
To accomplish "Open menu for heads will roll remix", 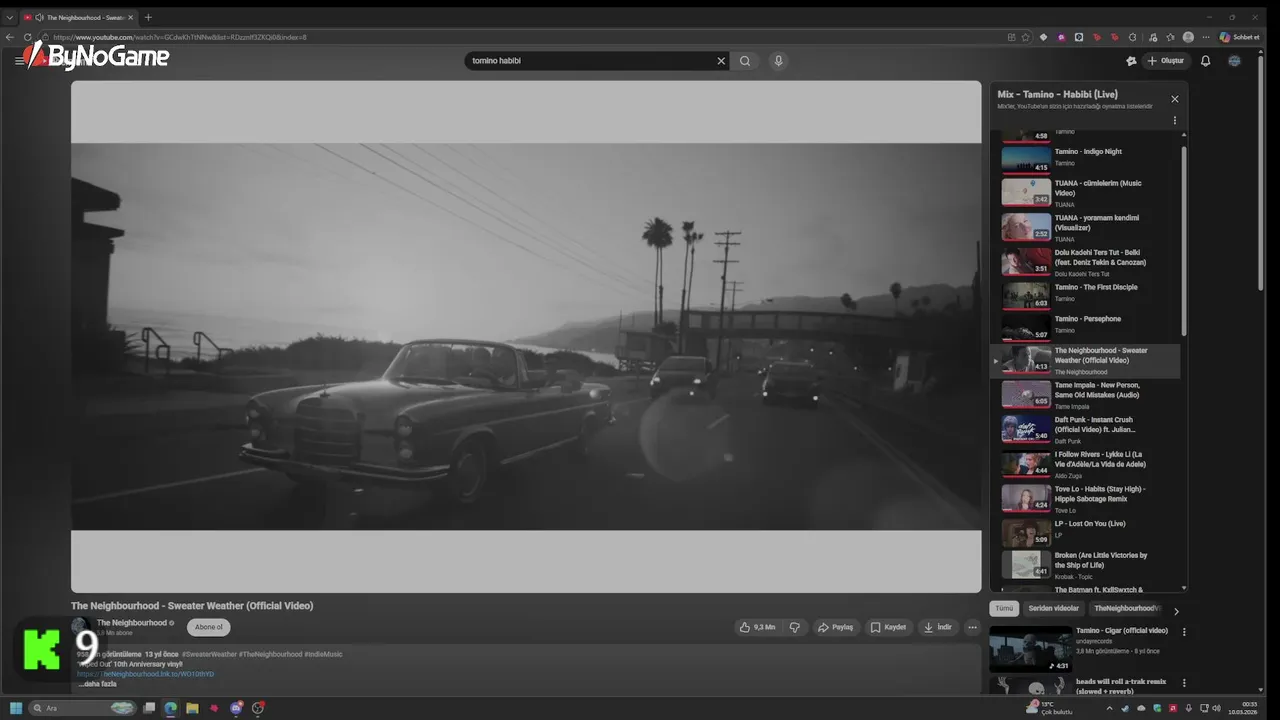I will tap(1184, 683).
